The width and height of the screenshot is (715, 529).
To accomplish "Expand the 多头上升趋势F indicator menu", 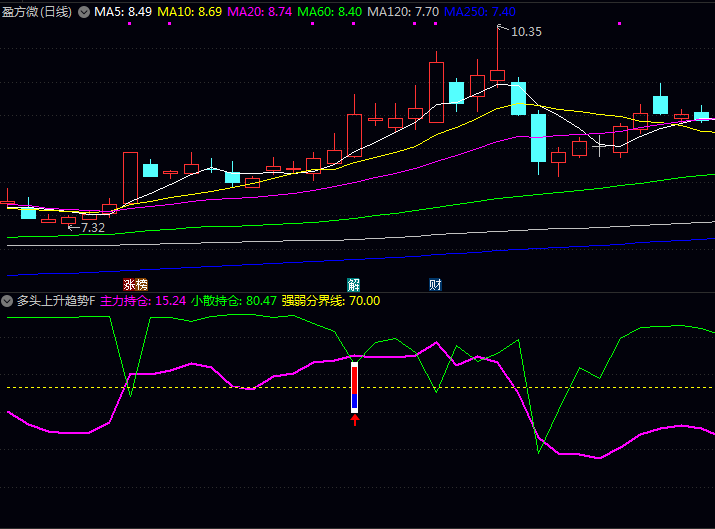I will (8, 300).
